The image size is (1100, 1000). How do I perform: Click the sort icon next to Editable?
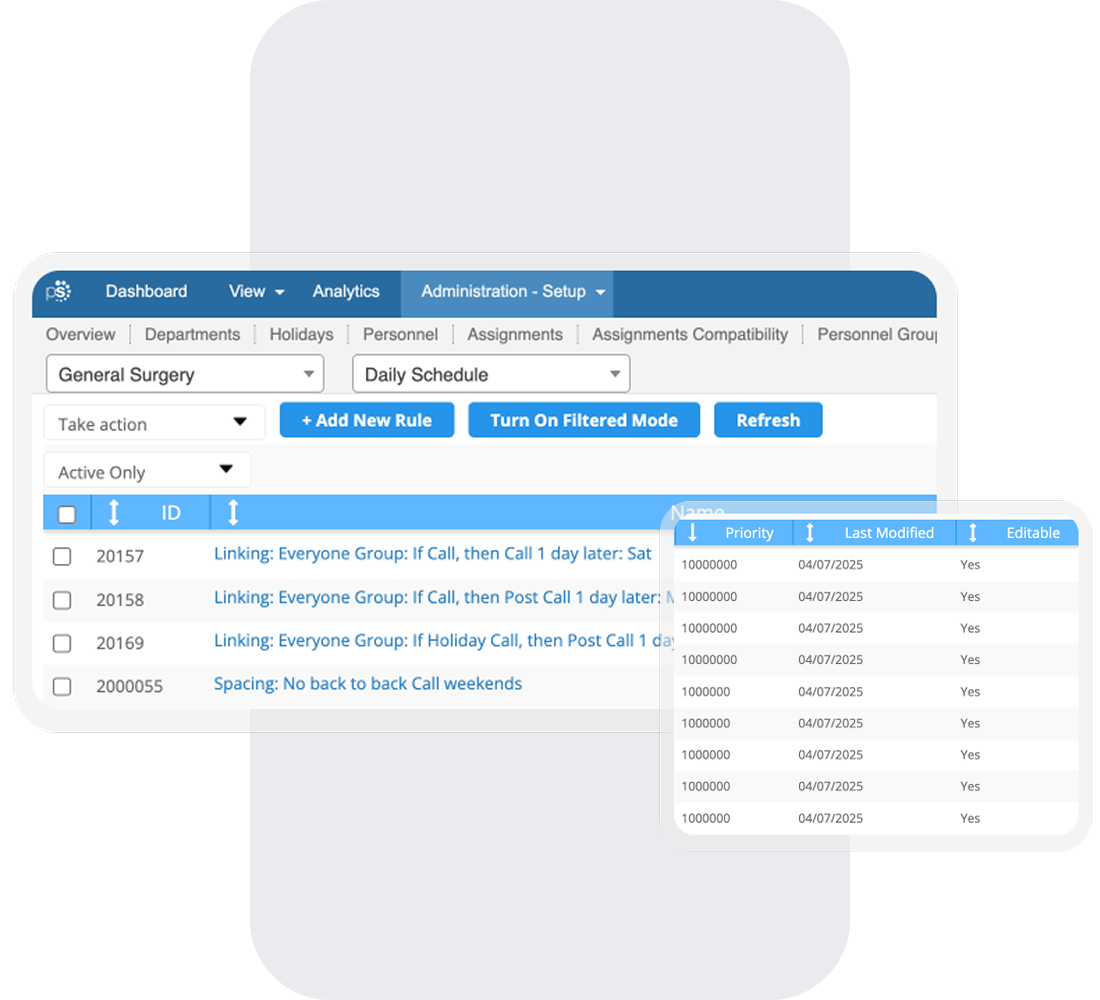coord(972,533)
